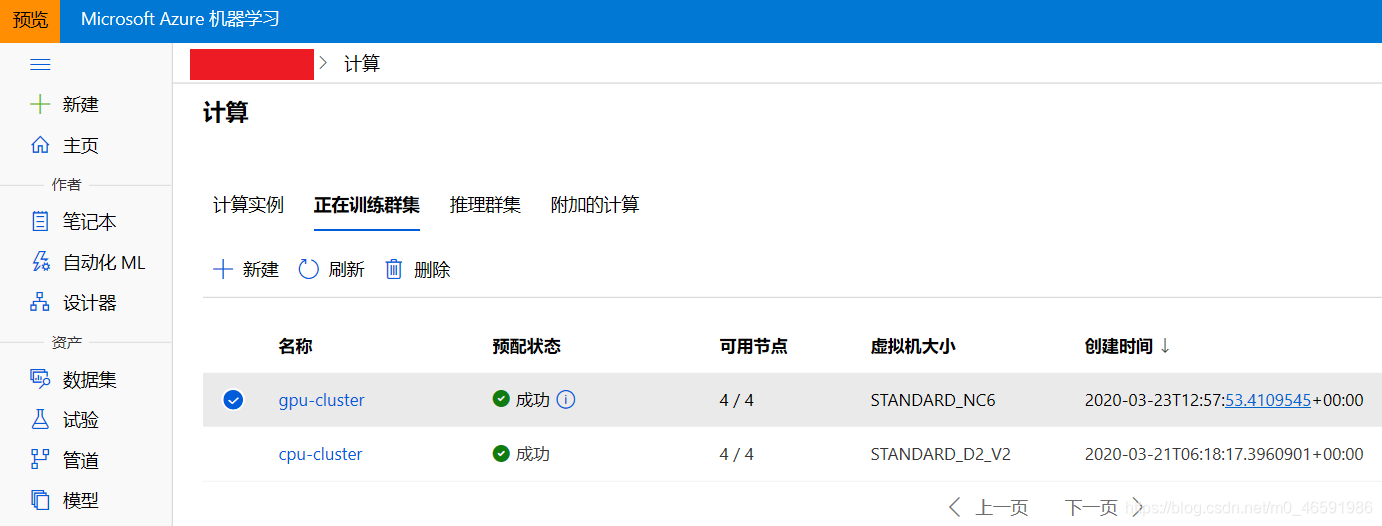
Task: Click the 管道 pipelines icon
Action: pos(40,460)
